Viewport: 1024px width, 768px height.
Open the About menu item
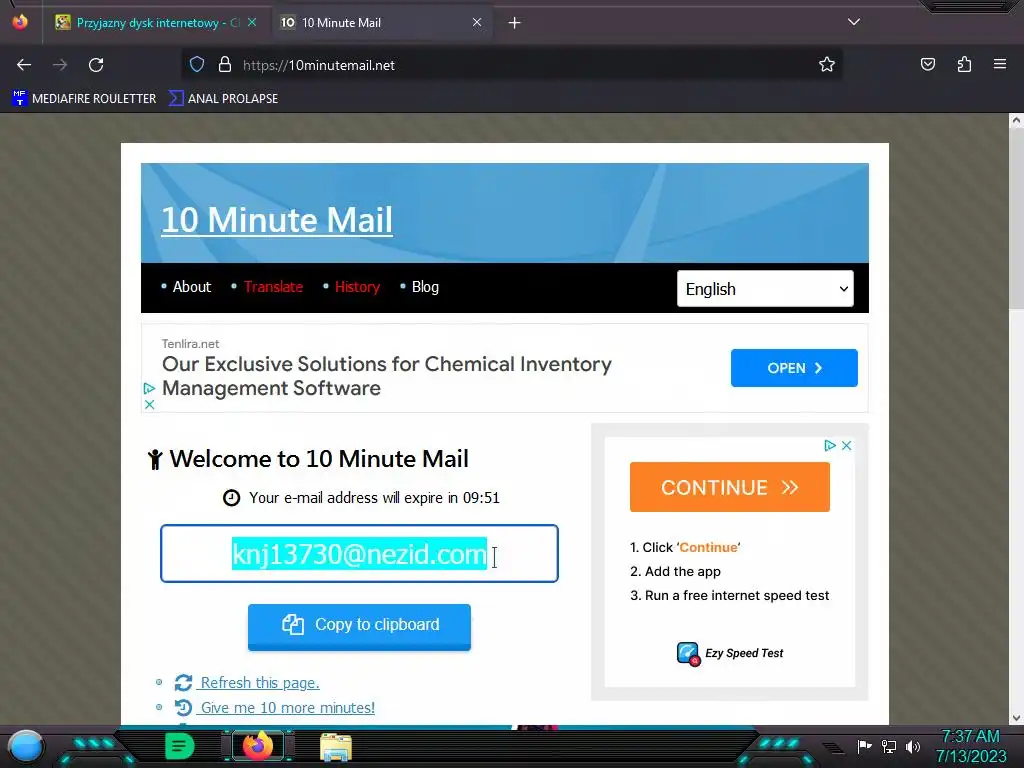pyautogui.click(x=191, y=287)
